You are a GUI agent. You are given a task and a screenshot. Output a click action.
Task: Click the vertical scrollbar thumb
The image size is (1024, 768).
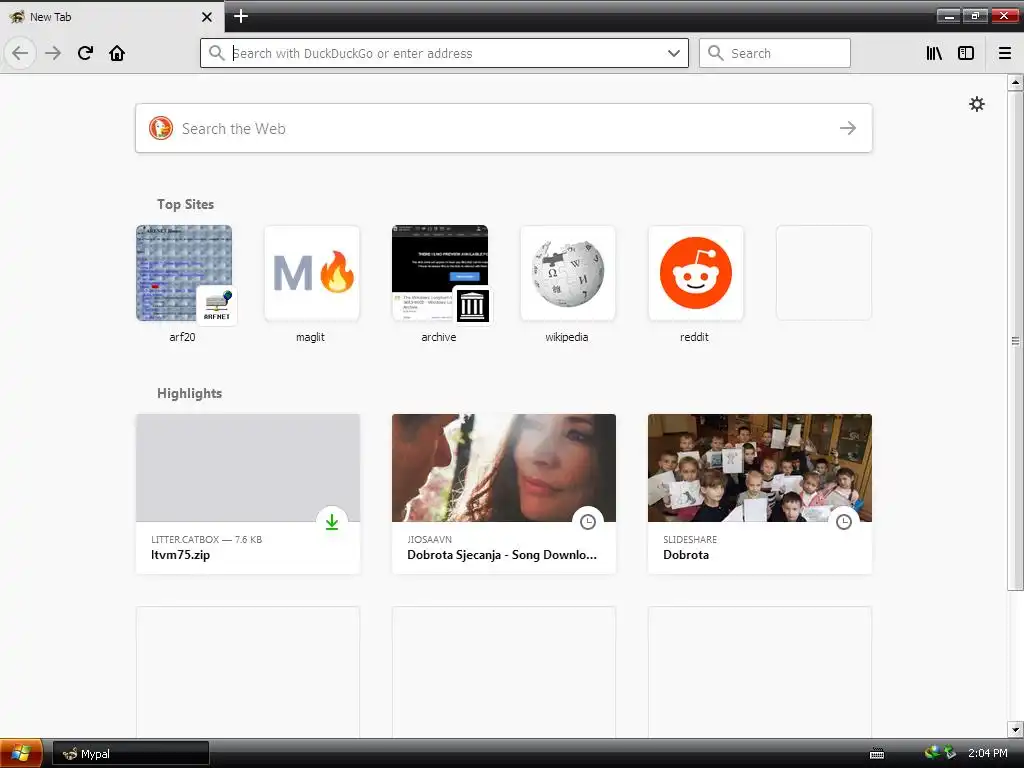coord(1015,340)
